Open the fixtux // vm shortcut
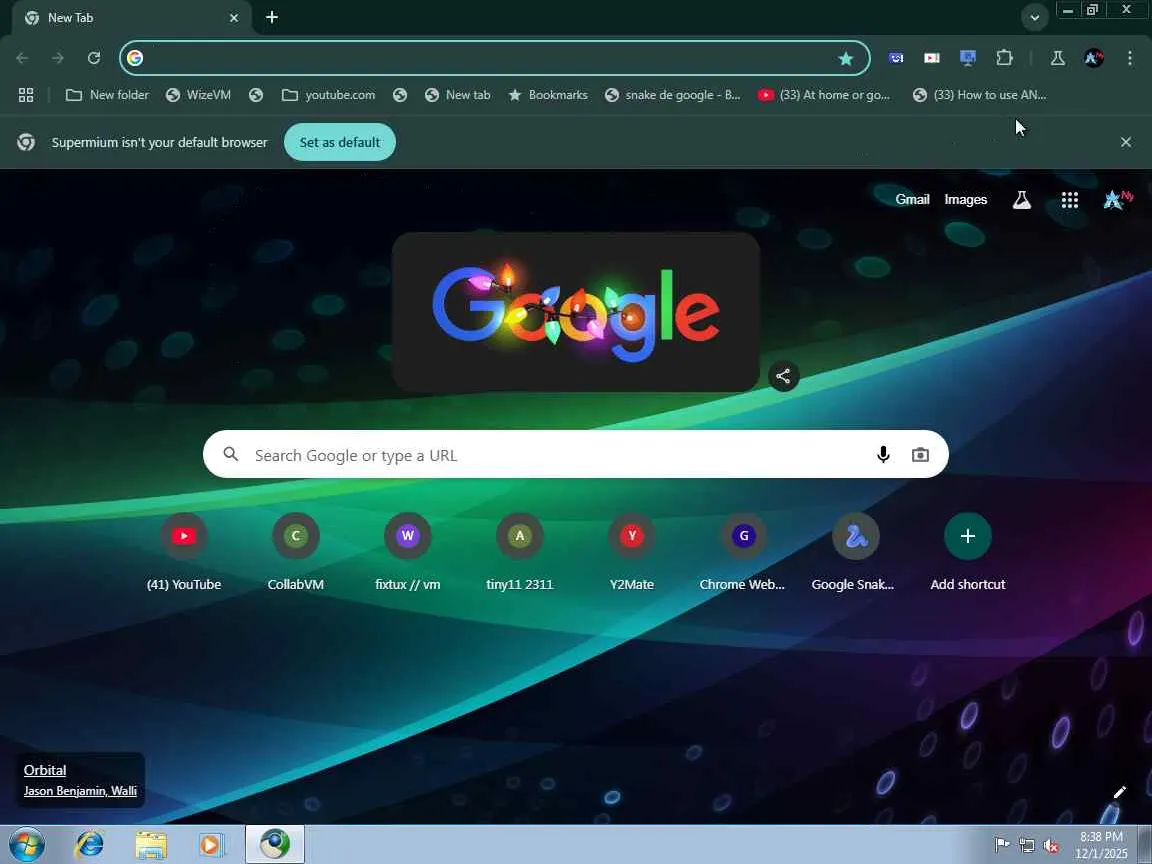The width and height of the screenshot is (1152, 864). click(408, 553)
